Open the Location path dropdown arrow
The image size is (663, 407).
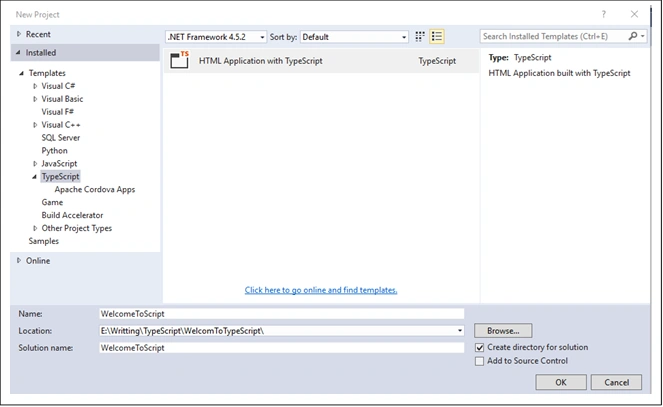point(460,331)
